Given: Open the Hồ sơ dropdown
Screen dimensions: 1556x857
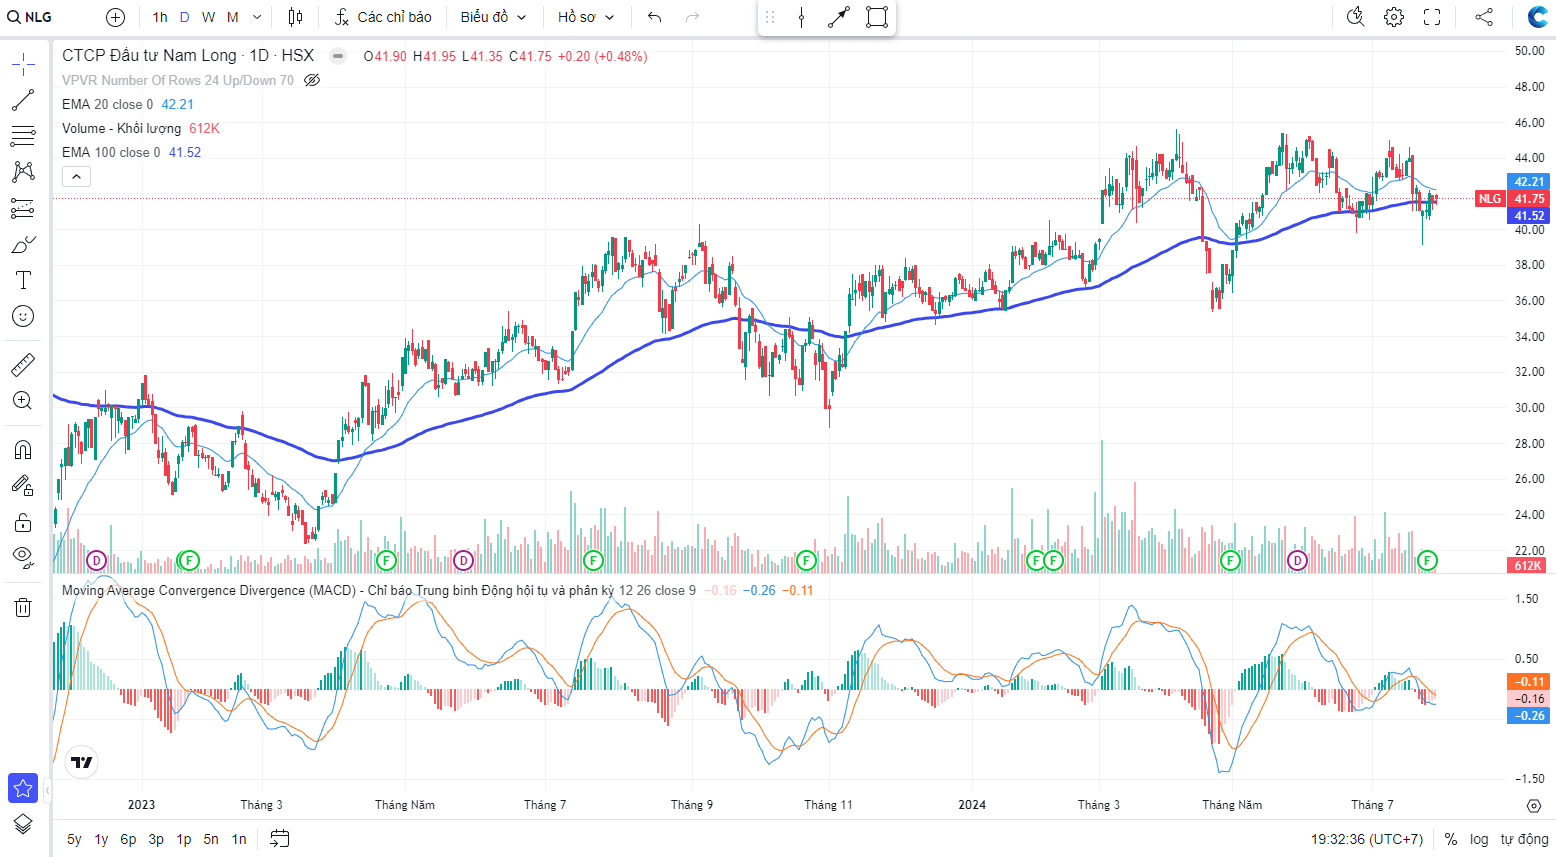Looking at the screenshot, I should pyautogui.click(x=586, y=17).
